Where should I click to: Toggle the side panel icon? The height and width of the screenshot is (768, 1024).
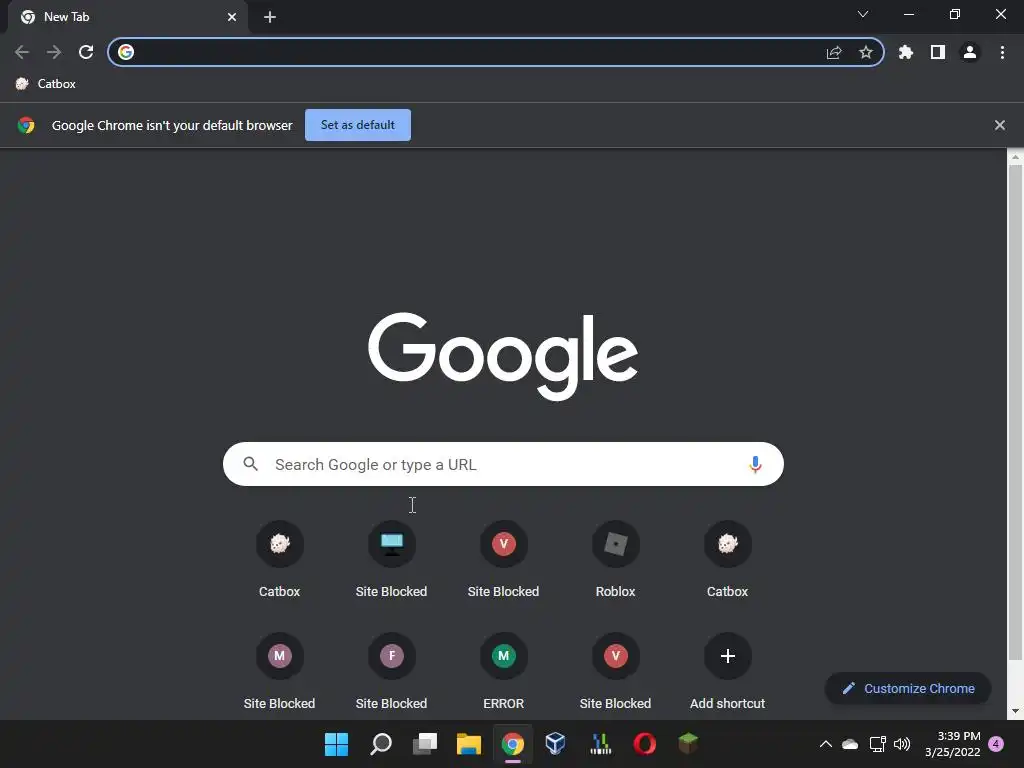pyautogui.click(x=938, y=52)
